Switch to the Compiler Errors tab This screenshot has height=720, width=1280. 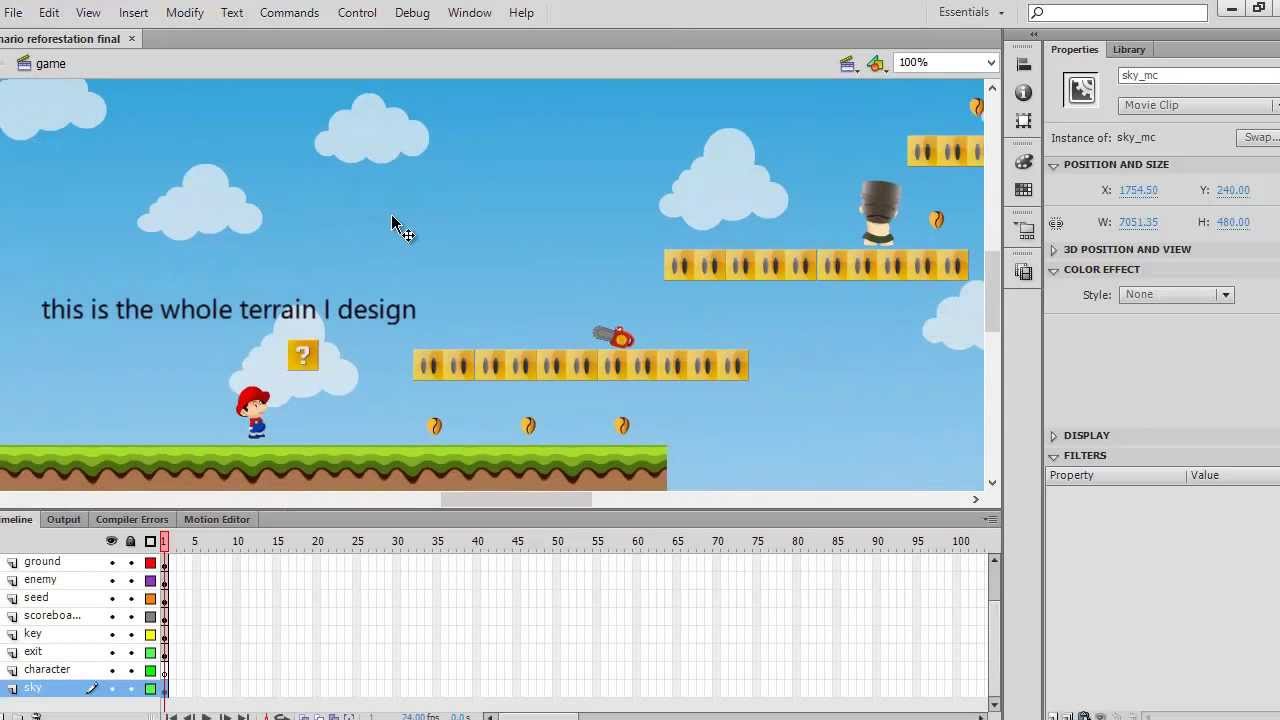[x=132, y=519]
